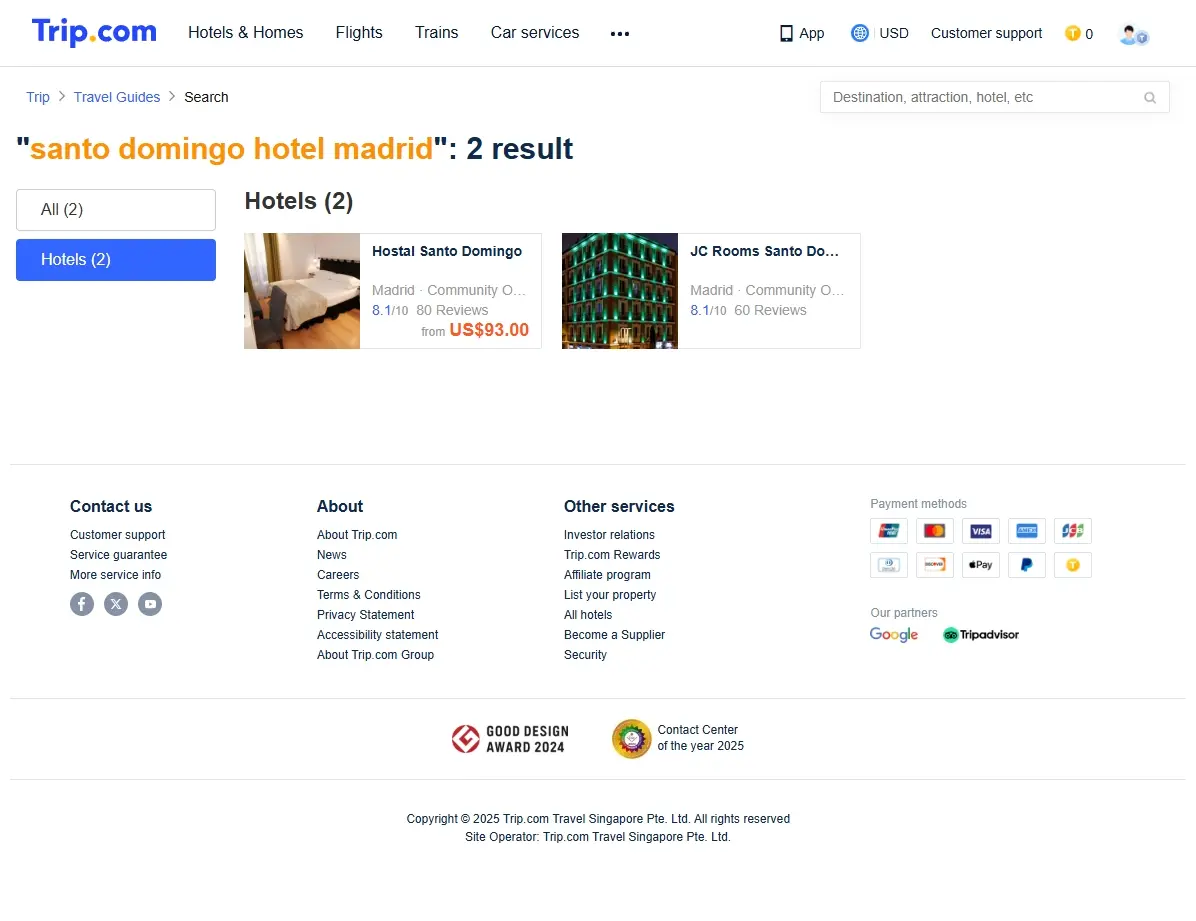Open the USD currency selector
The width and height of the screenshot is (1196, 921).
(x=894, y=34)
